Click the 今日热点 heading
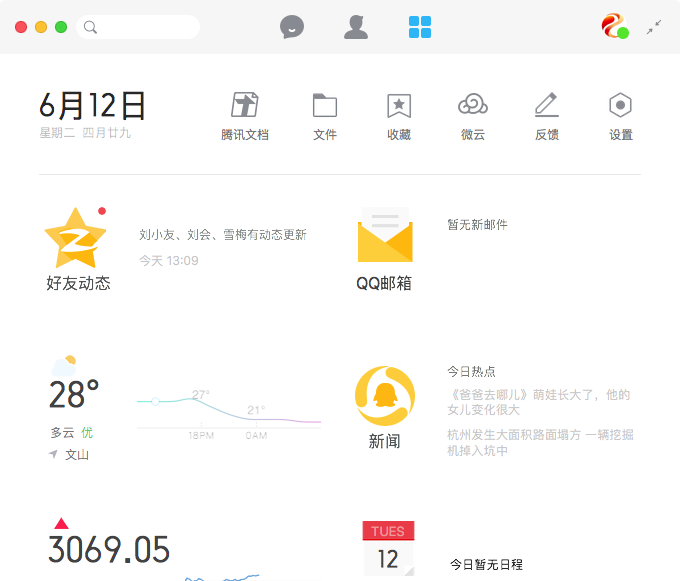 (x=471, y=372)
